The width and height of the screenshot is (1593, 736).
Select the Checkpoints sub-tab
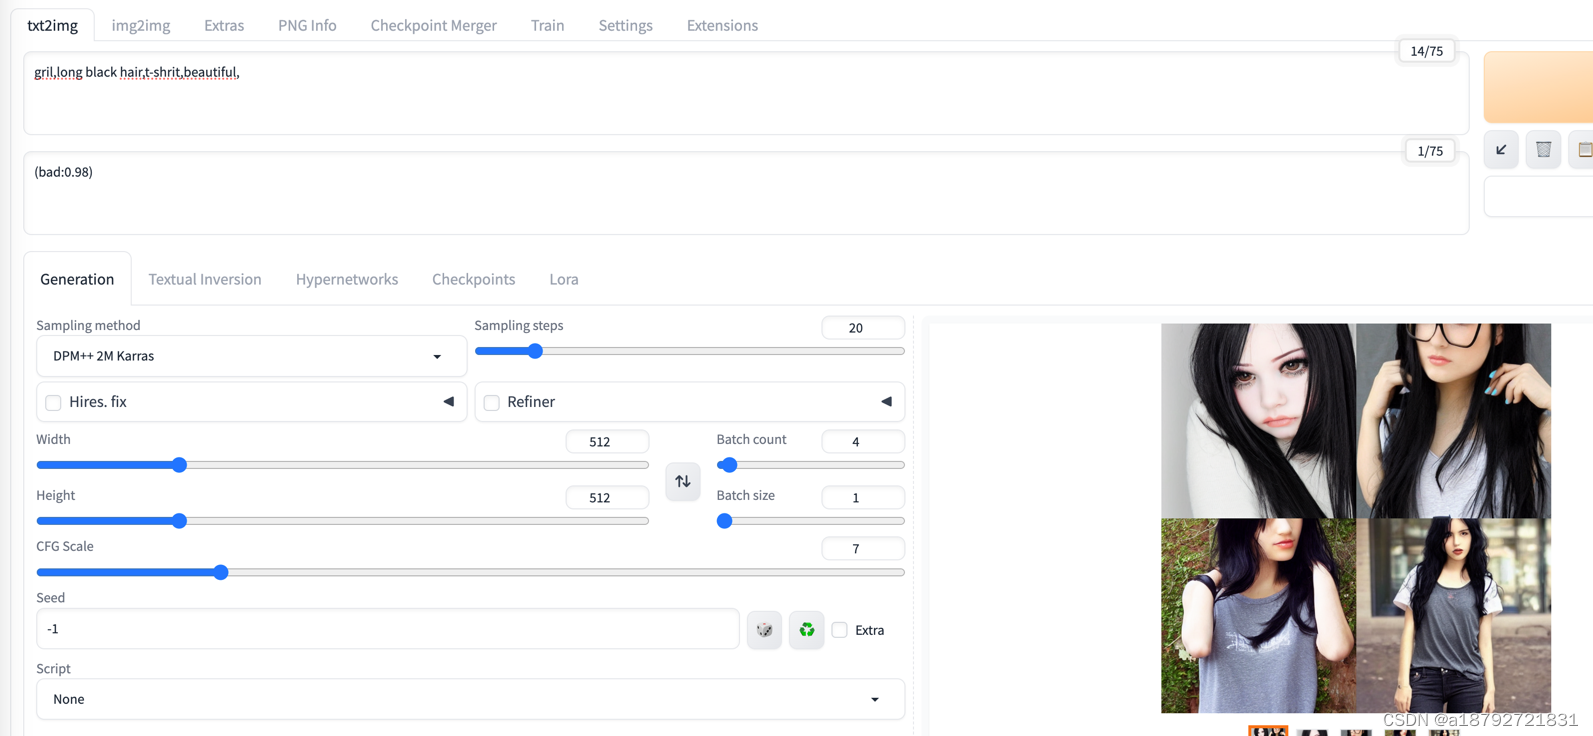pos(473,279)
